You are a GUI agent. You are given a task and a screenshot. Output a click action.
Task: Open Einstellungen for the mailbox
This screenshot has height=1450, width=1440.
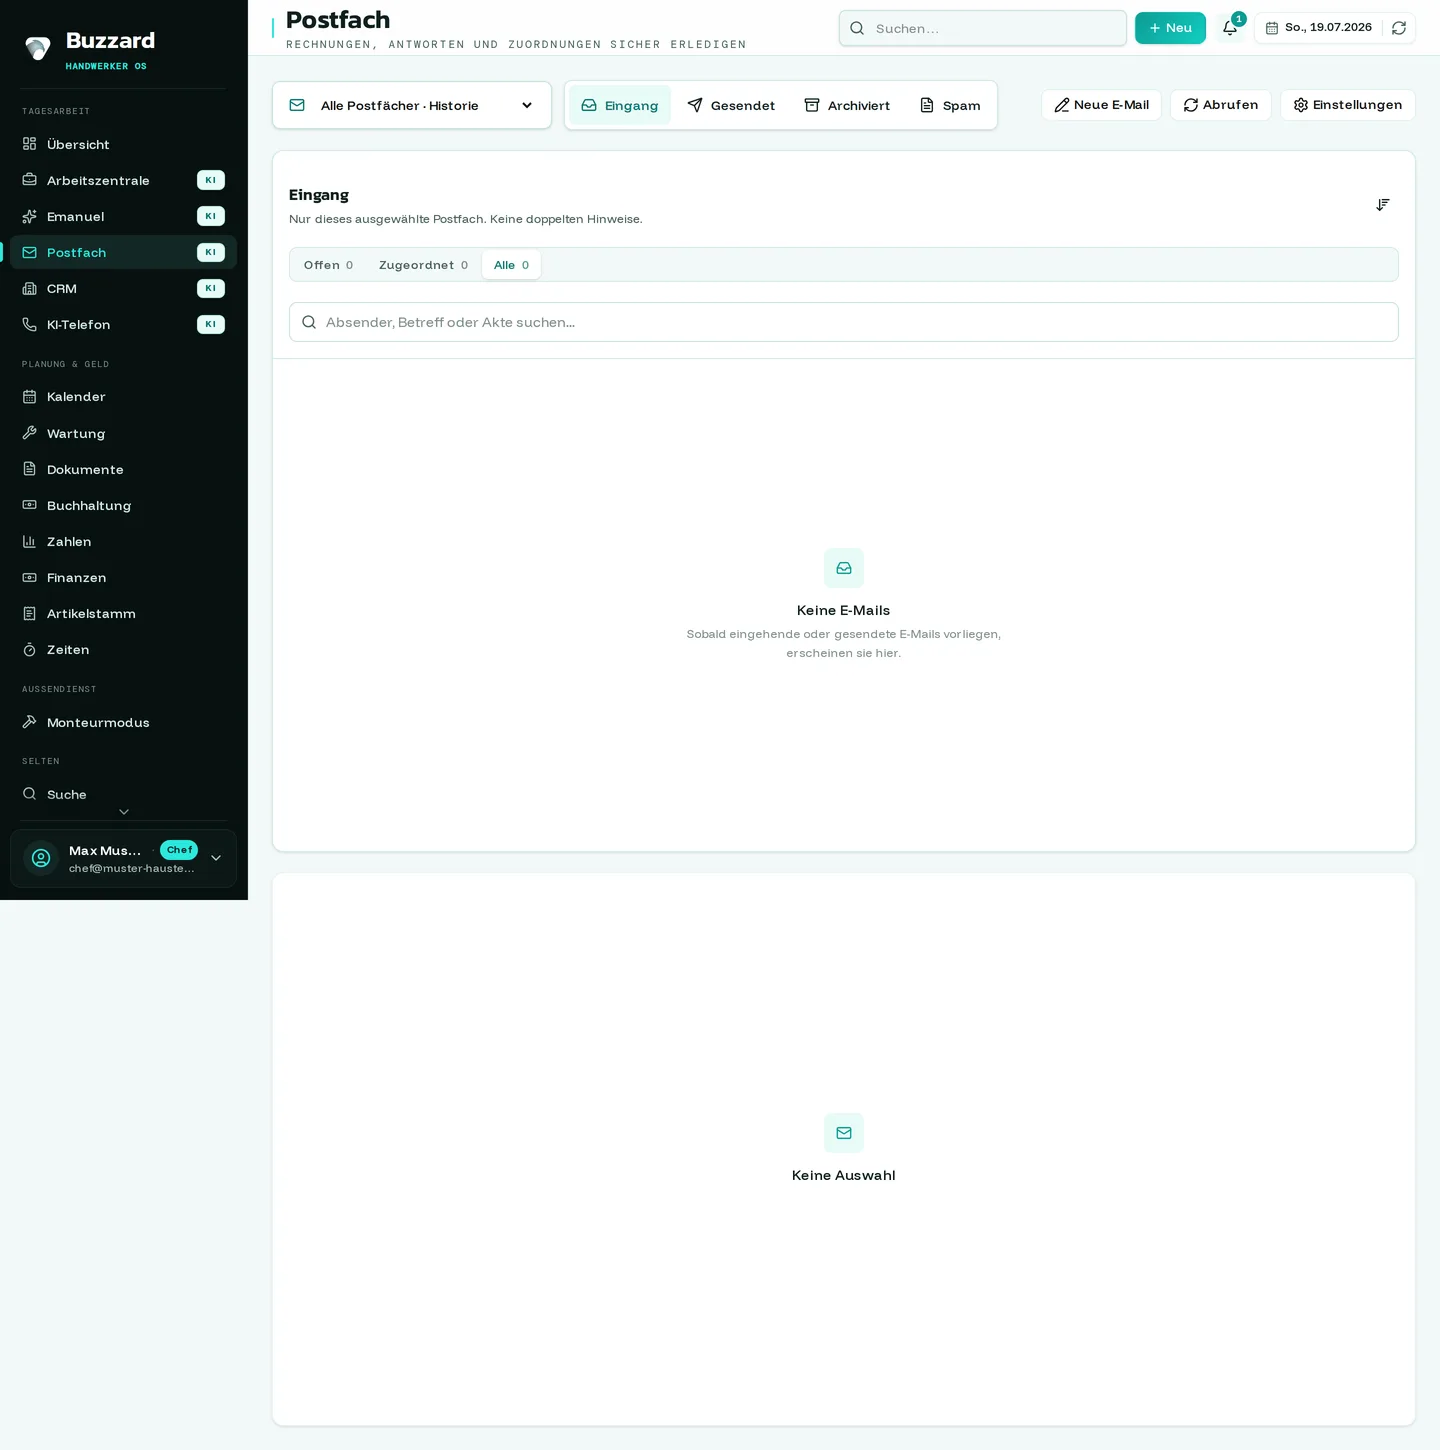tap(1348, 105)
